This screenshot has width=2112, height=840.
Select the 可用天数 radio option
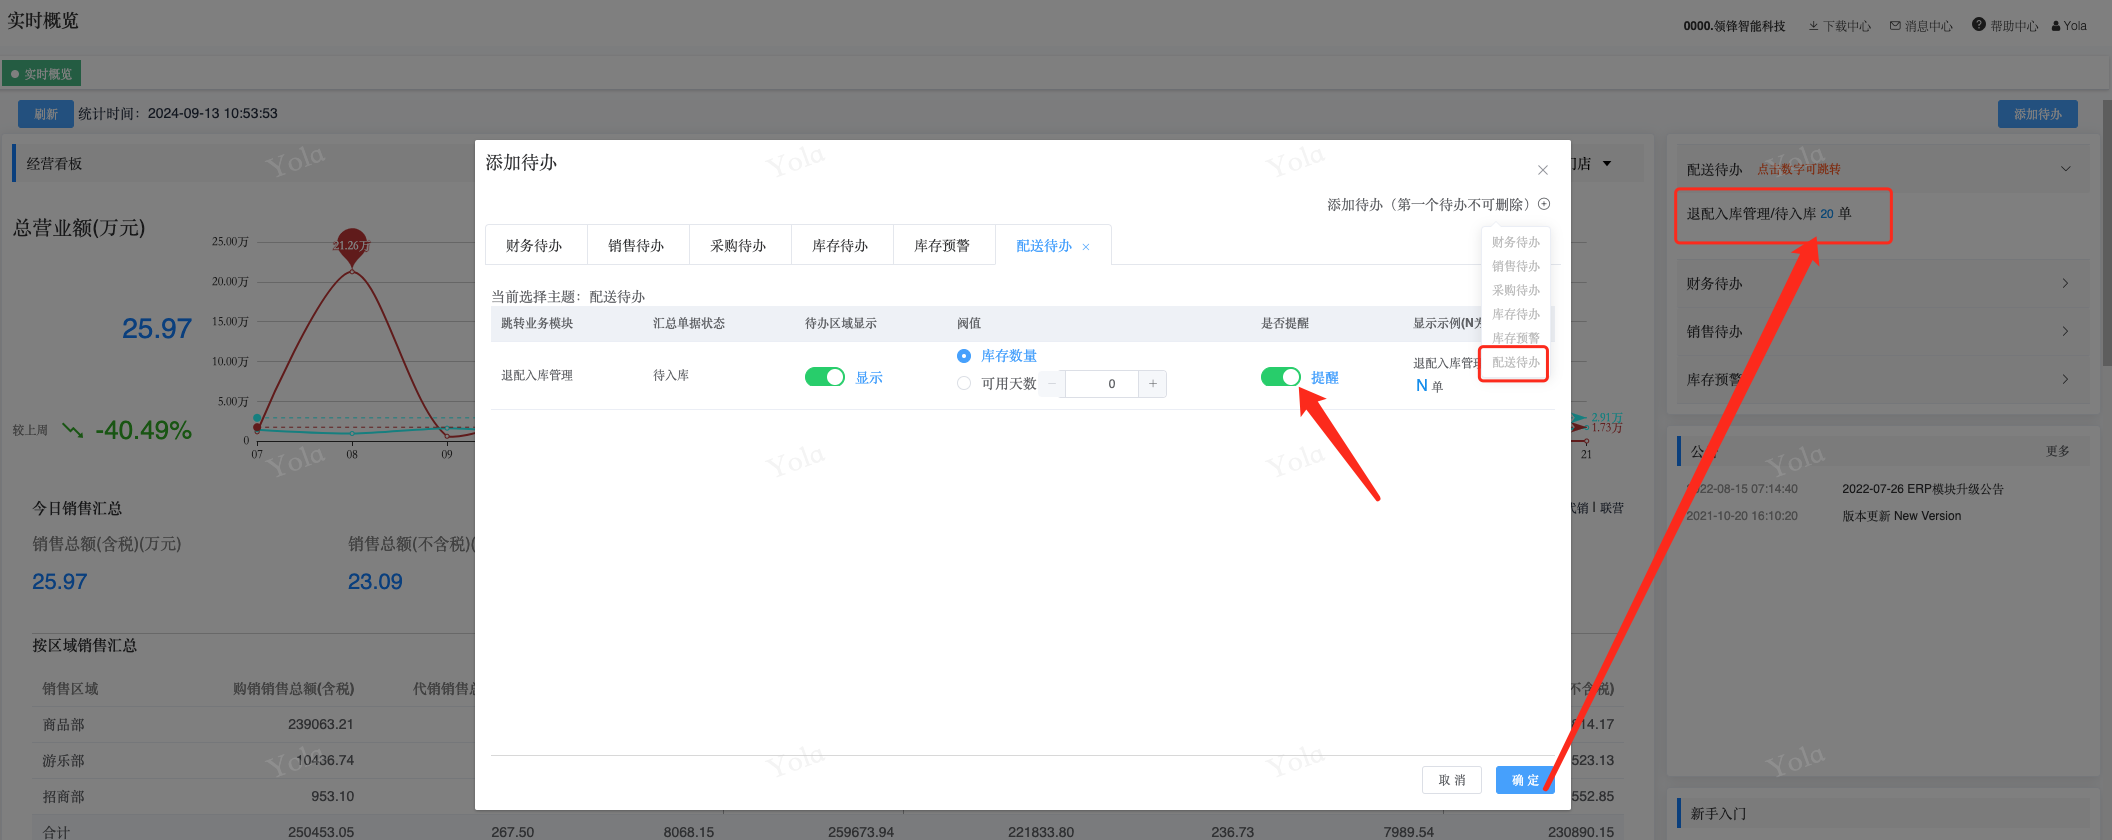pyautogui.click(x=964, y=384)
